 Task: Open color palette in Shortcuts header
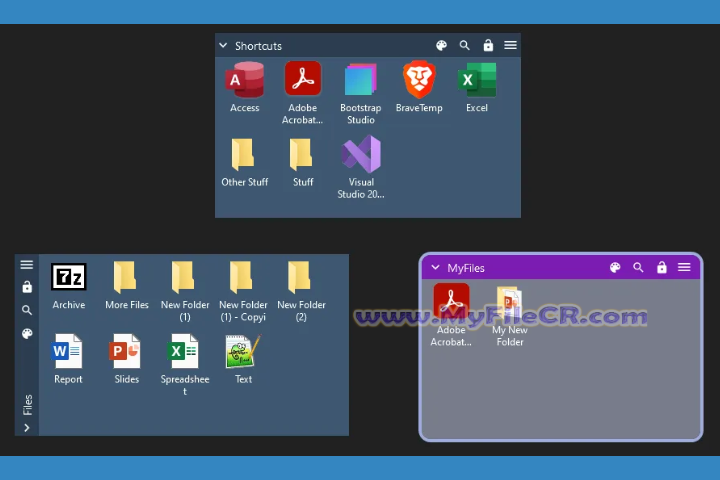pyautogui.click(x=441, y=45)
